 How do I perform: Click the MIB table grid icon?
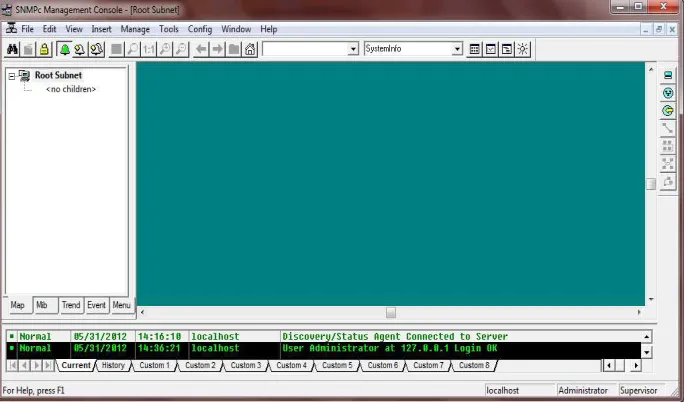click(x=475, y=49)
